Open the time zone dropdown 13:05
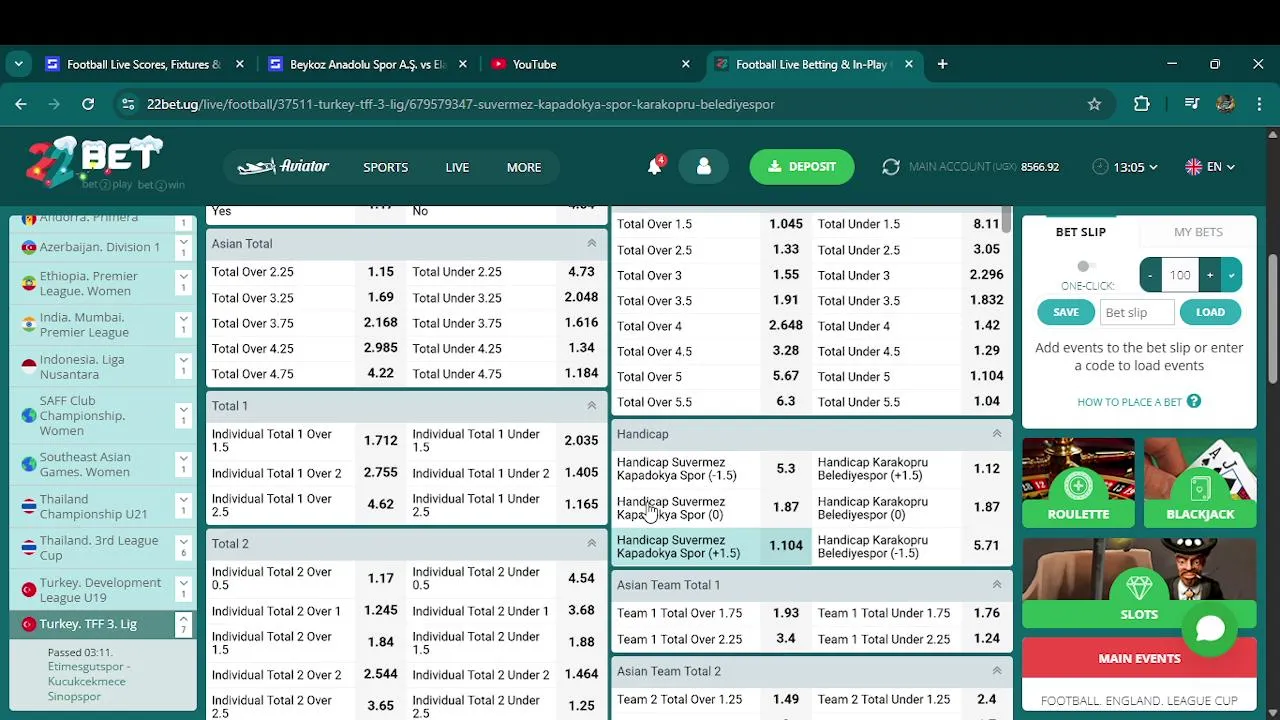This screenshot has height=720, width=1280. [x=1125, y=167]
